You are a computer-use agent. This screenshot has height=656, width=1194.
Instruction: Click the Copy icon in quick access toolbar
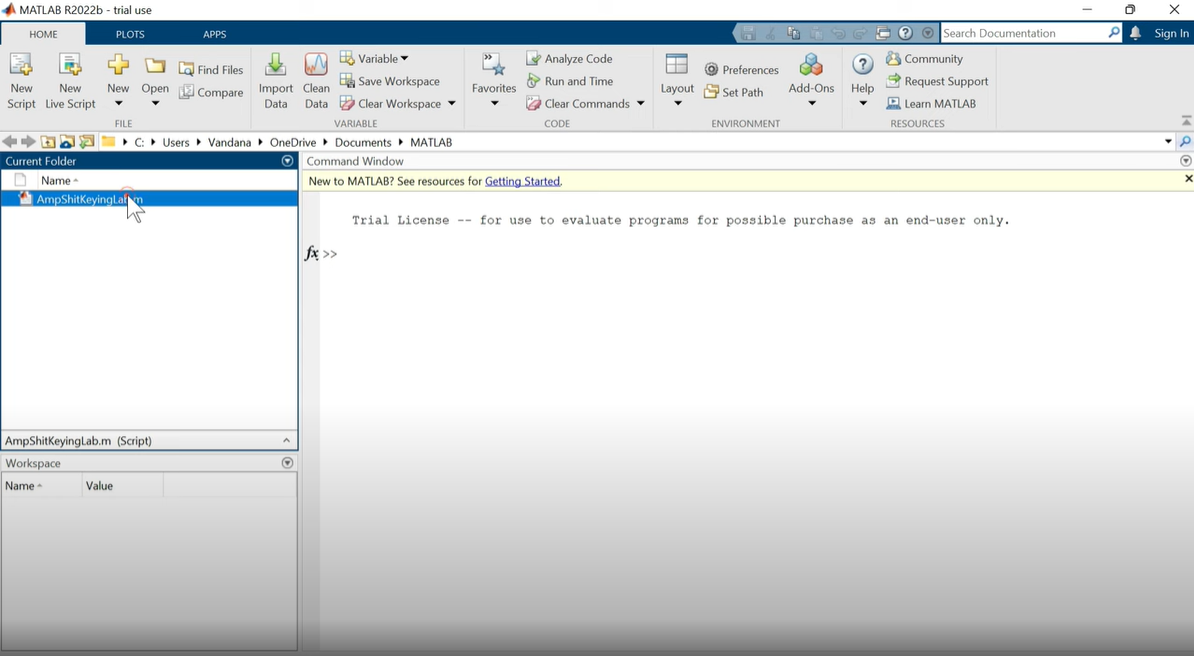[x=793, y=33]
